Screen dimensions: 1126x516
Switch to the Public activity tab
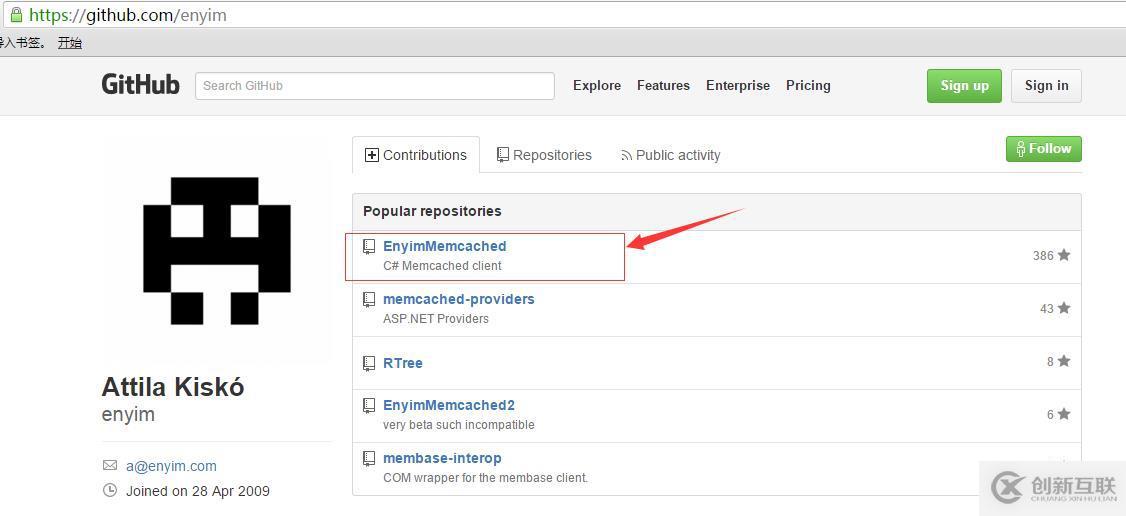pyautogui.click(x=671, y=155)
